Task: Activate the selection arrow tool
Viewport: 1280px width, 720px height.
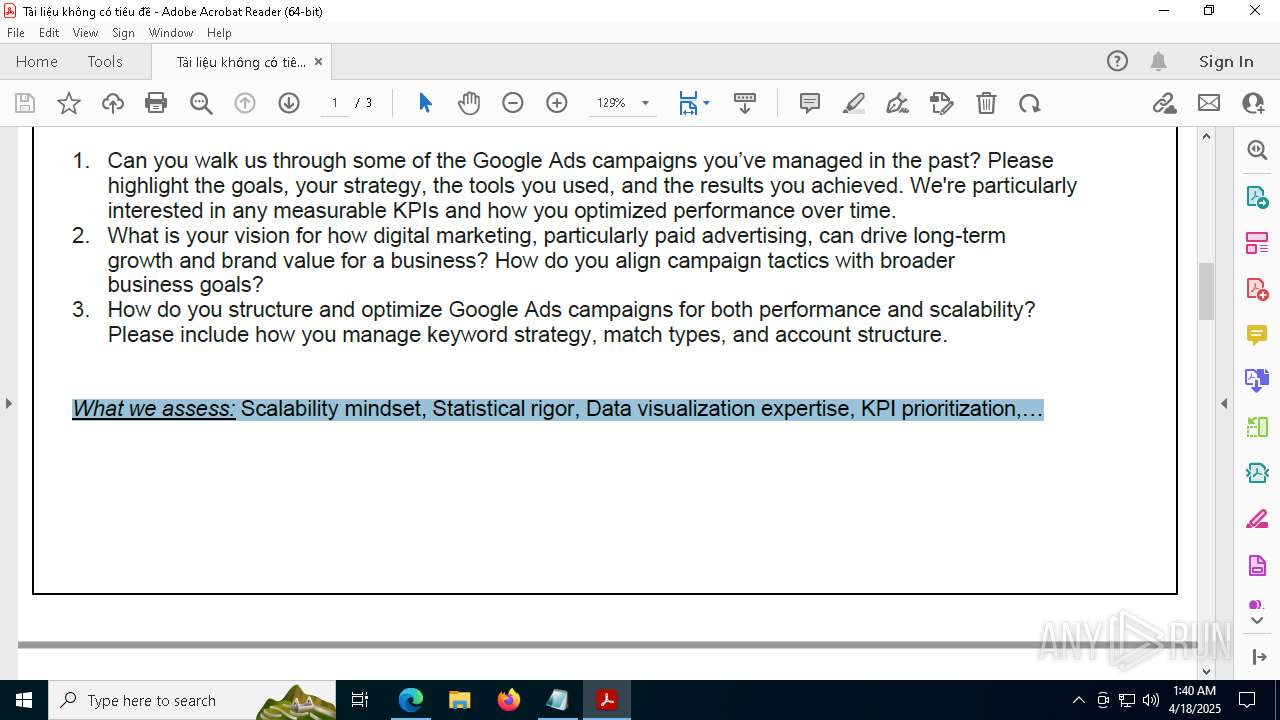Action: 425,103
